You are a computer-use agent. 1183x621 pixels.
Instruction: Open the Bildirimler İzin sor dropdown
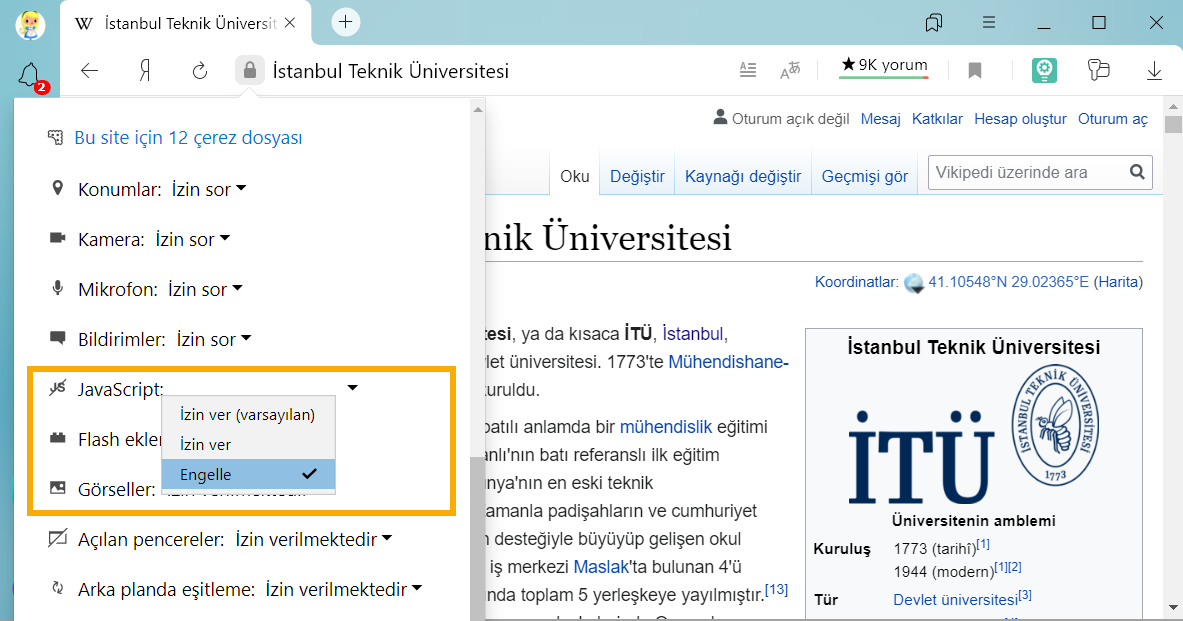[x=214, y=340]
